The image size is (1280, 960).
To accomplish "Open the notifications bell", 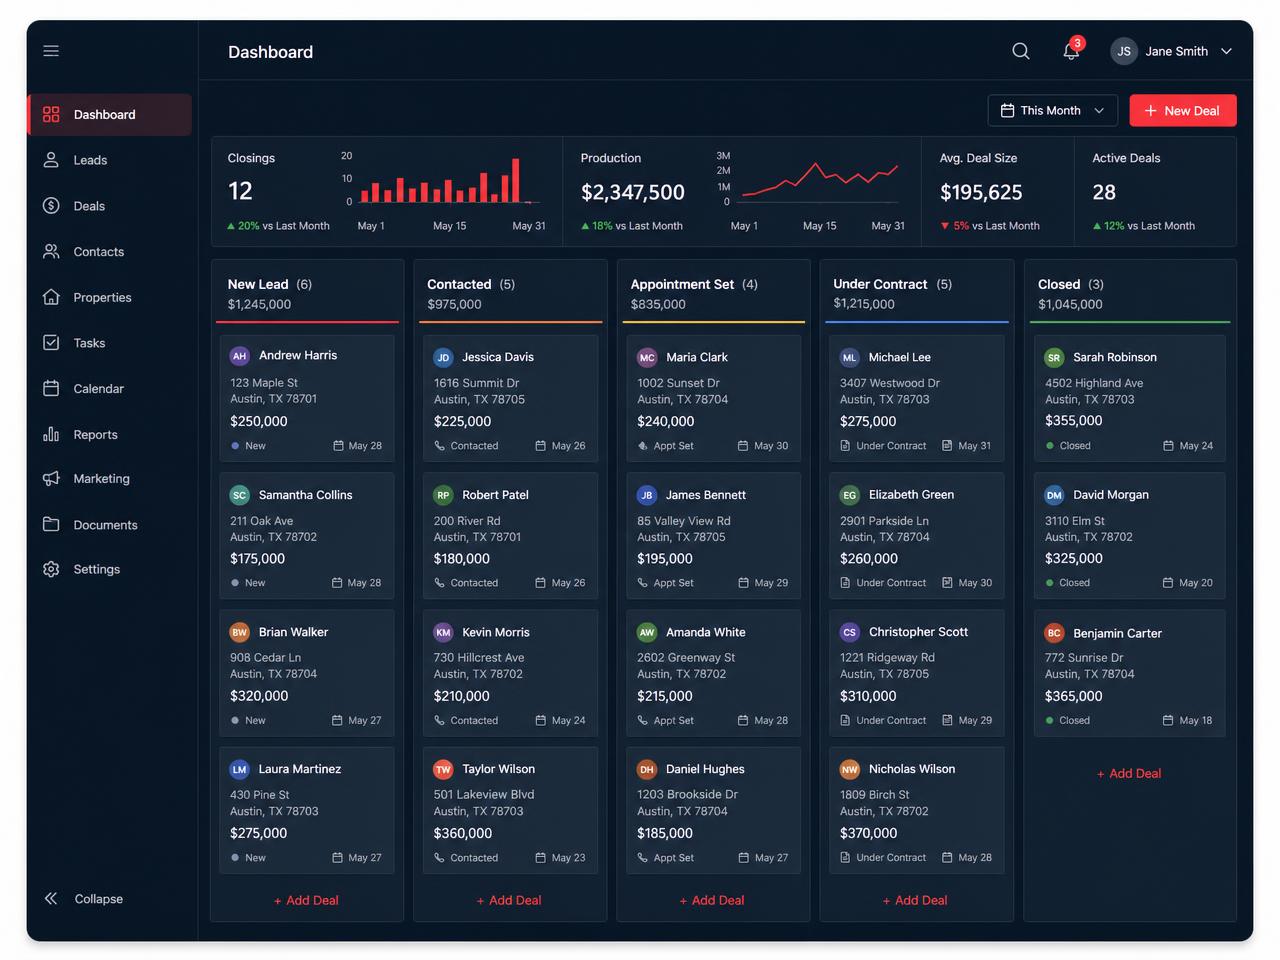I will tap(1071, 51).
